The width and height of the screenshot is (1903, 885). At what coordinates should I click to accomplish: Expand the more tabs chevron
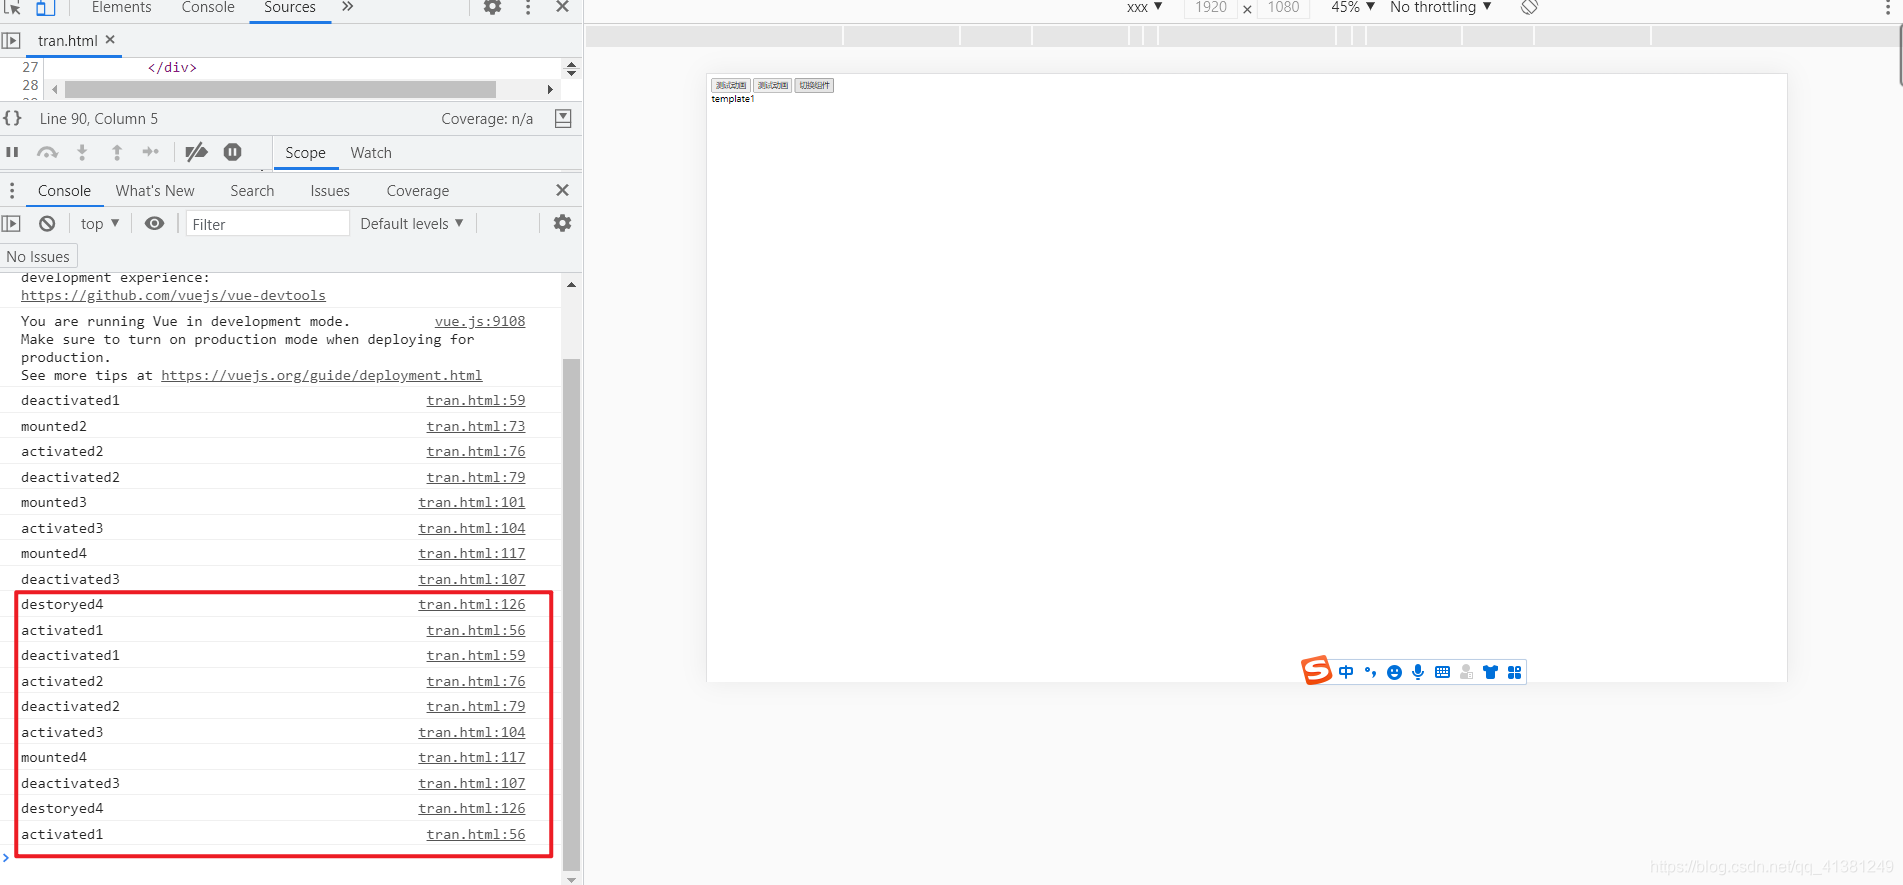tap(347, 7)
